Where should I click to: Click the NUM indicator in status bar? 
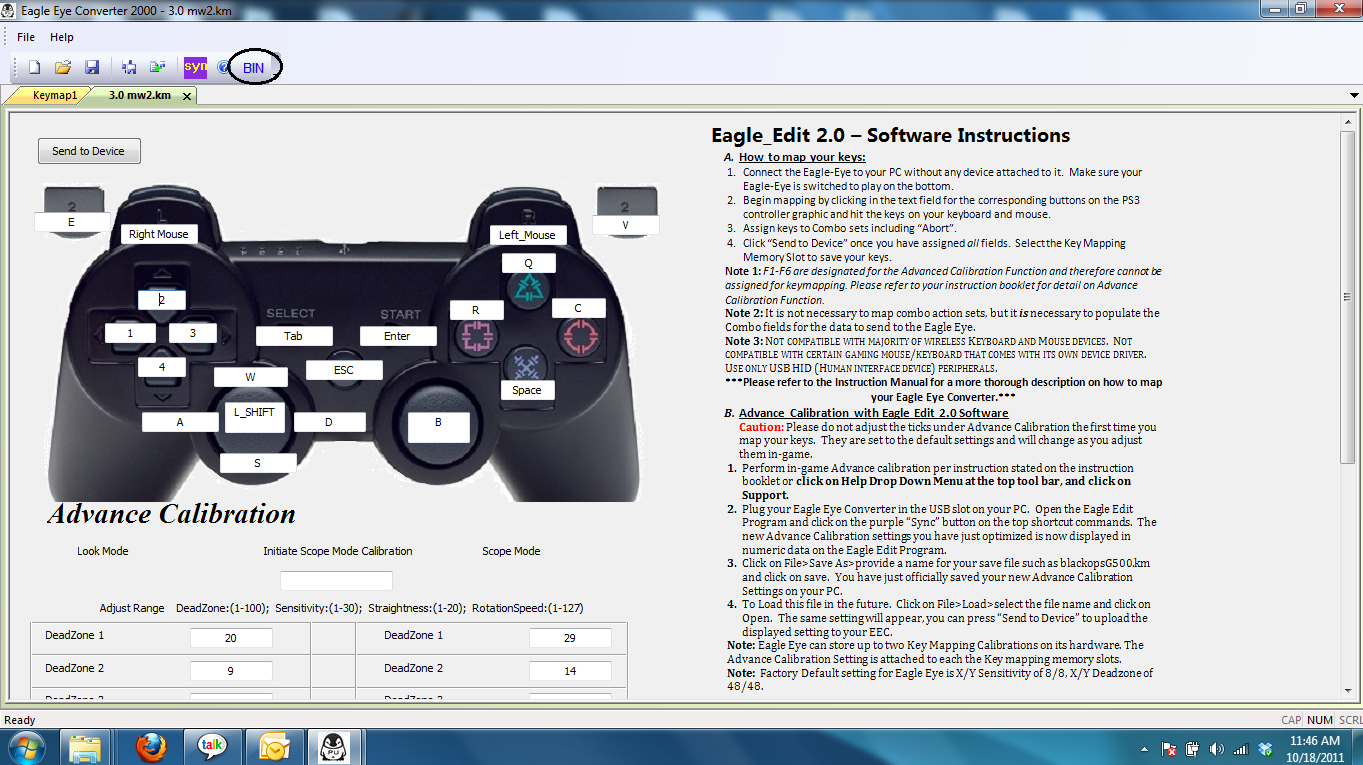click(x=1320, y=720)
